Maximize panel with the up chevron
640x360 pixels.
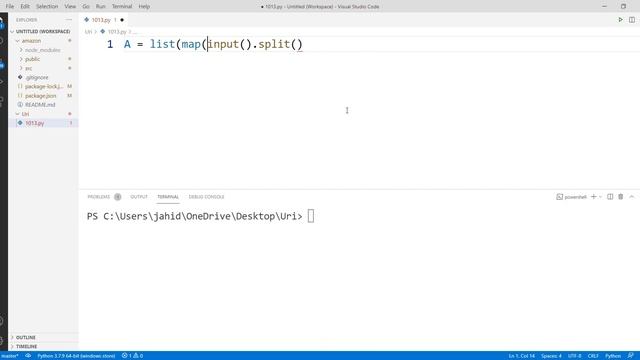[x=631, y=197]
